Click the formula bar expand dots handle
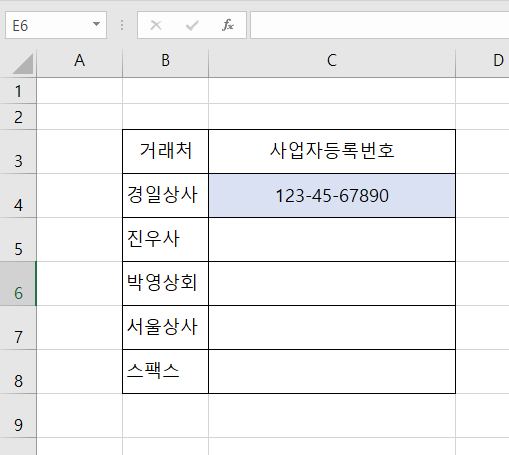Viewport: 509px width, 455px height. point(122,25)
